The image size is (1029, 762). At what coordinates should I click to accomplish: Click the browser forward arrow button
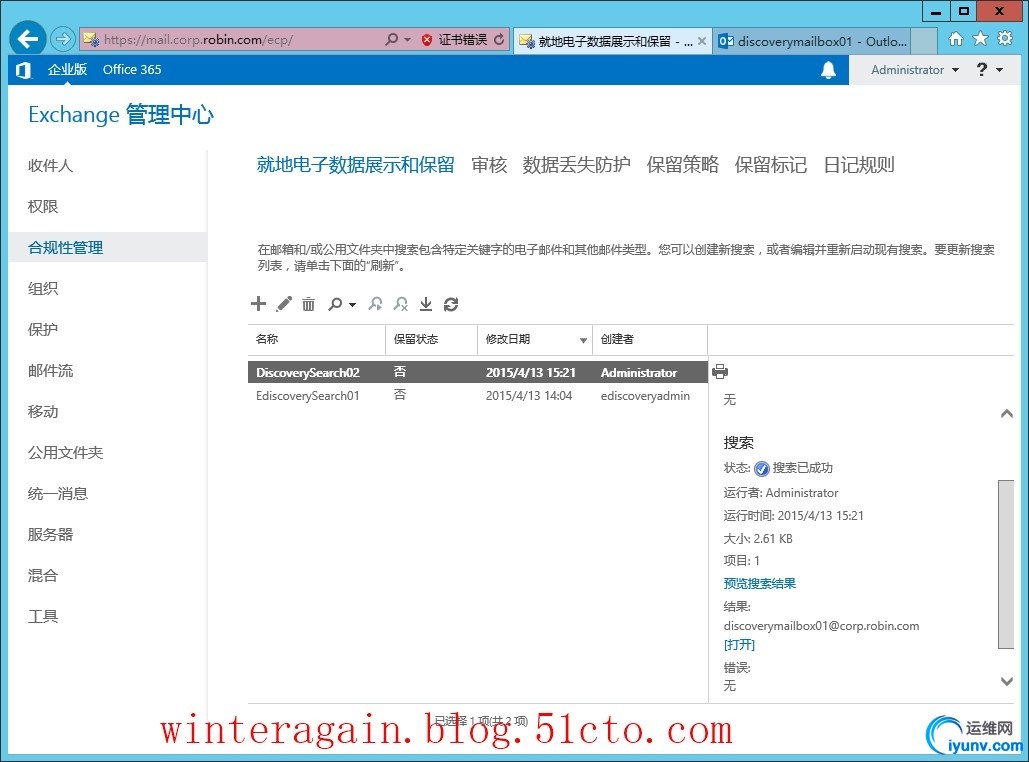click(x=62, y=39)
